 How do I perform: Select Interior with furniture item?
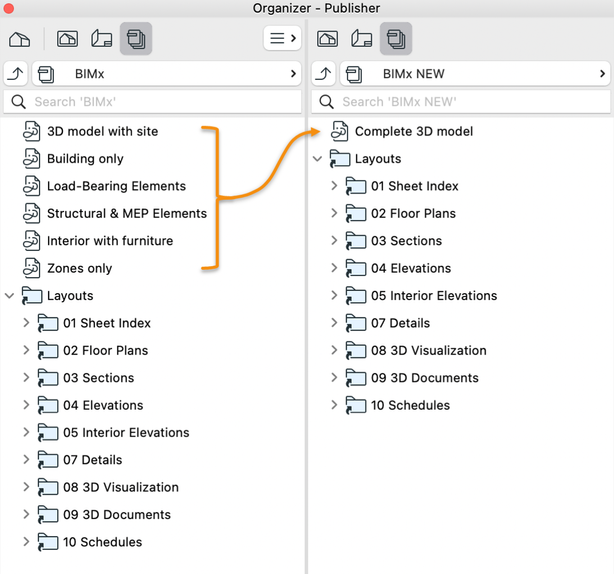110,241
